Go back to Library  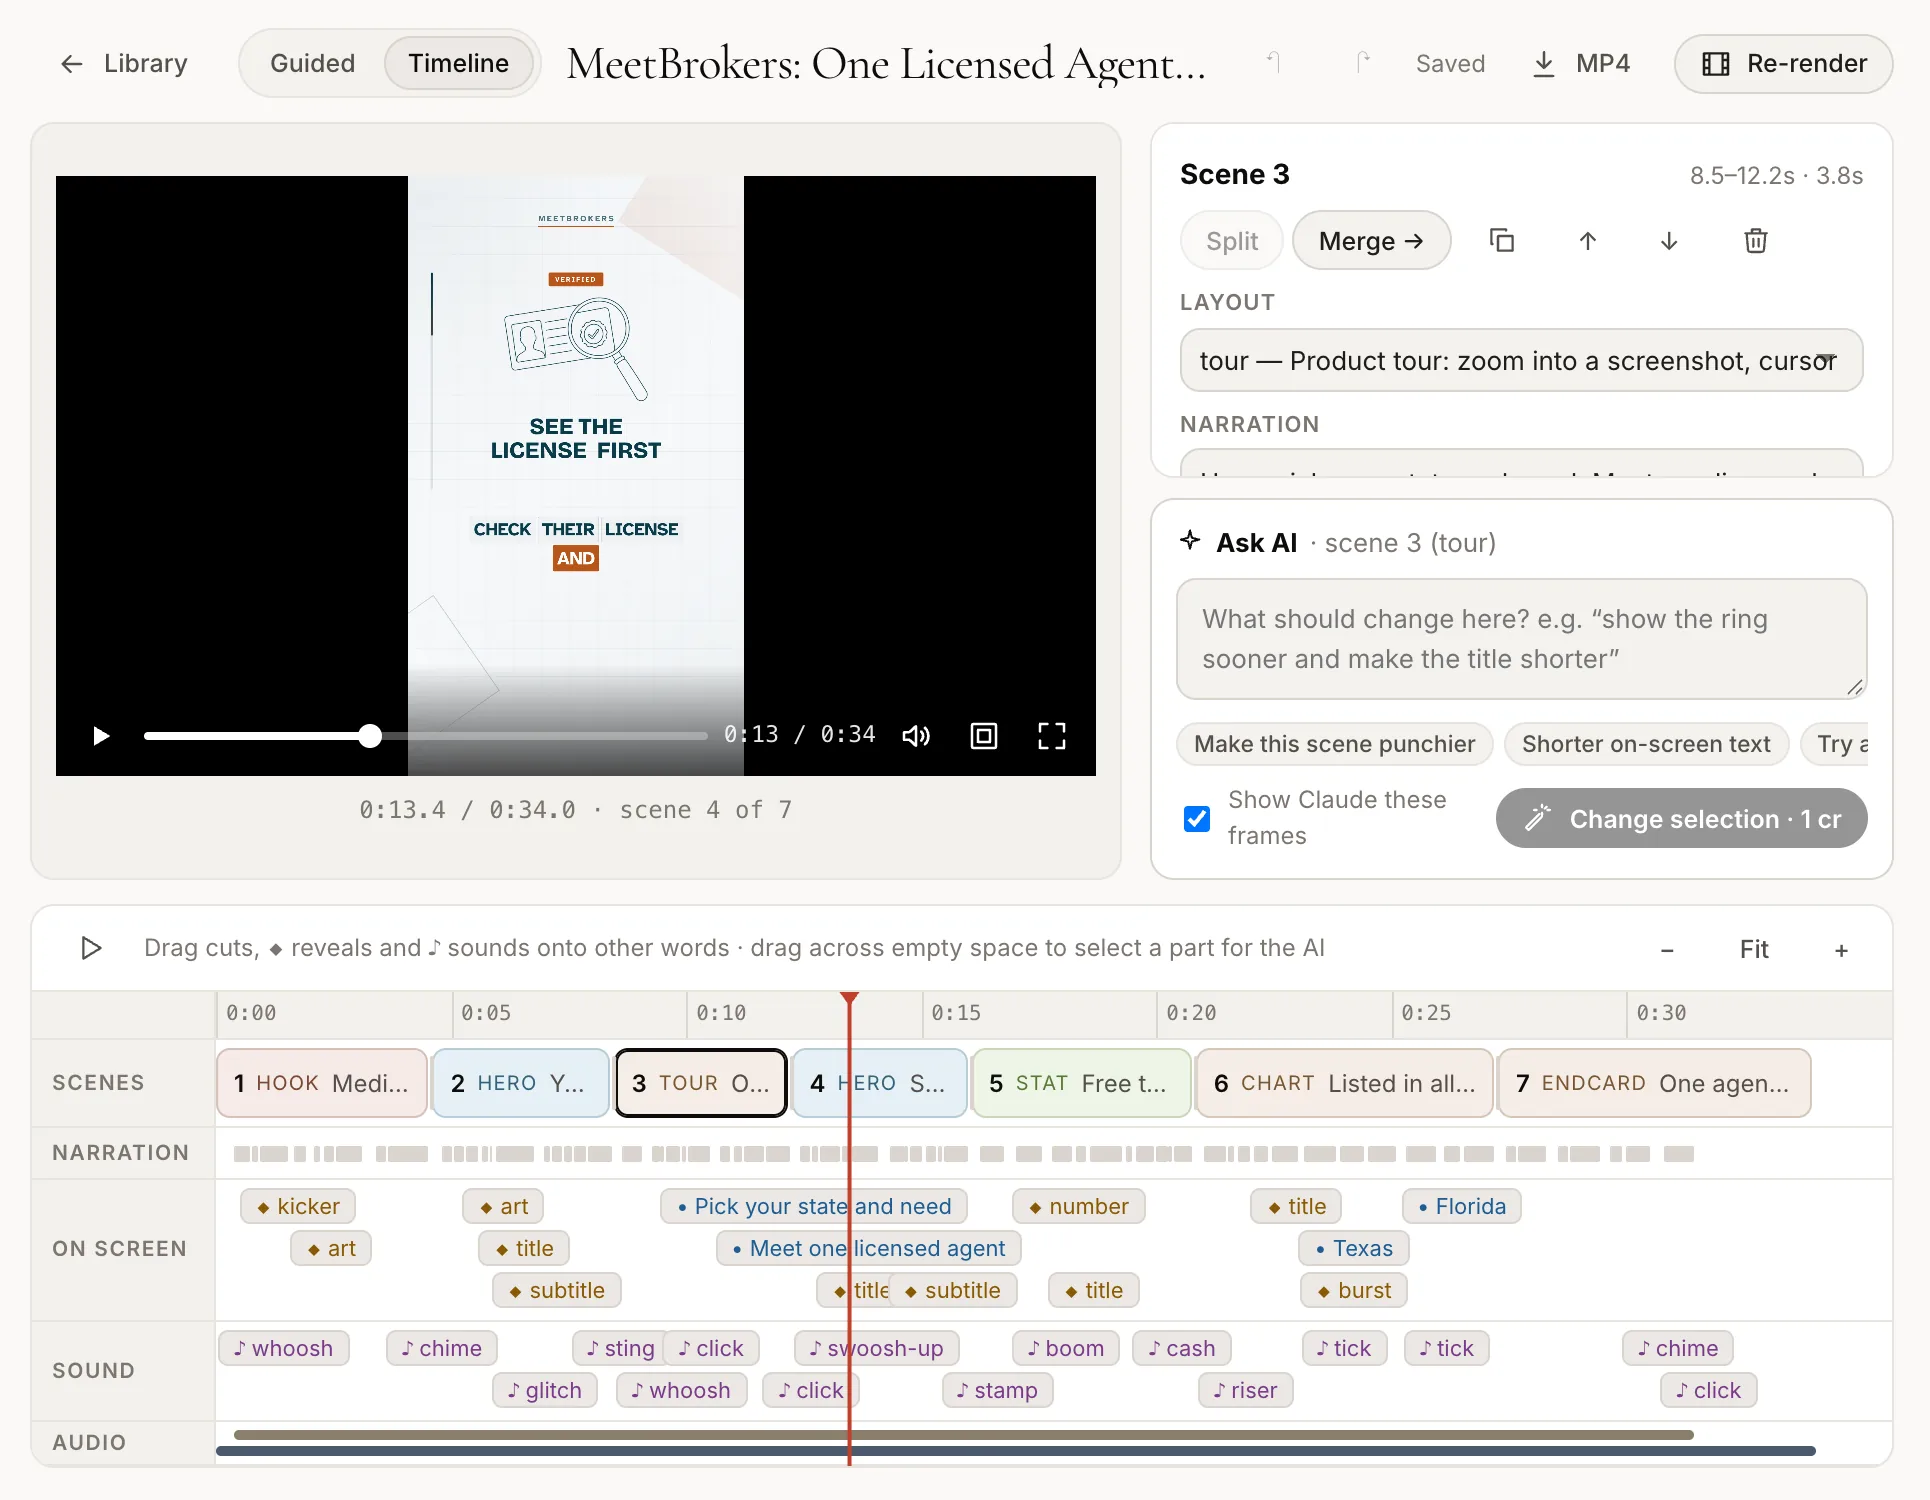click(x=123, y=64)
